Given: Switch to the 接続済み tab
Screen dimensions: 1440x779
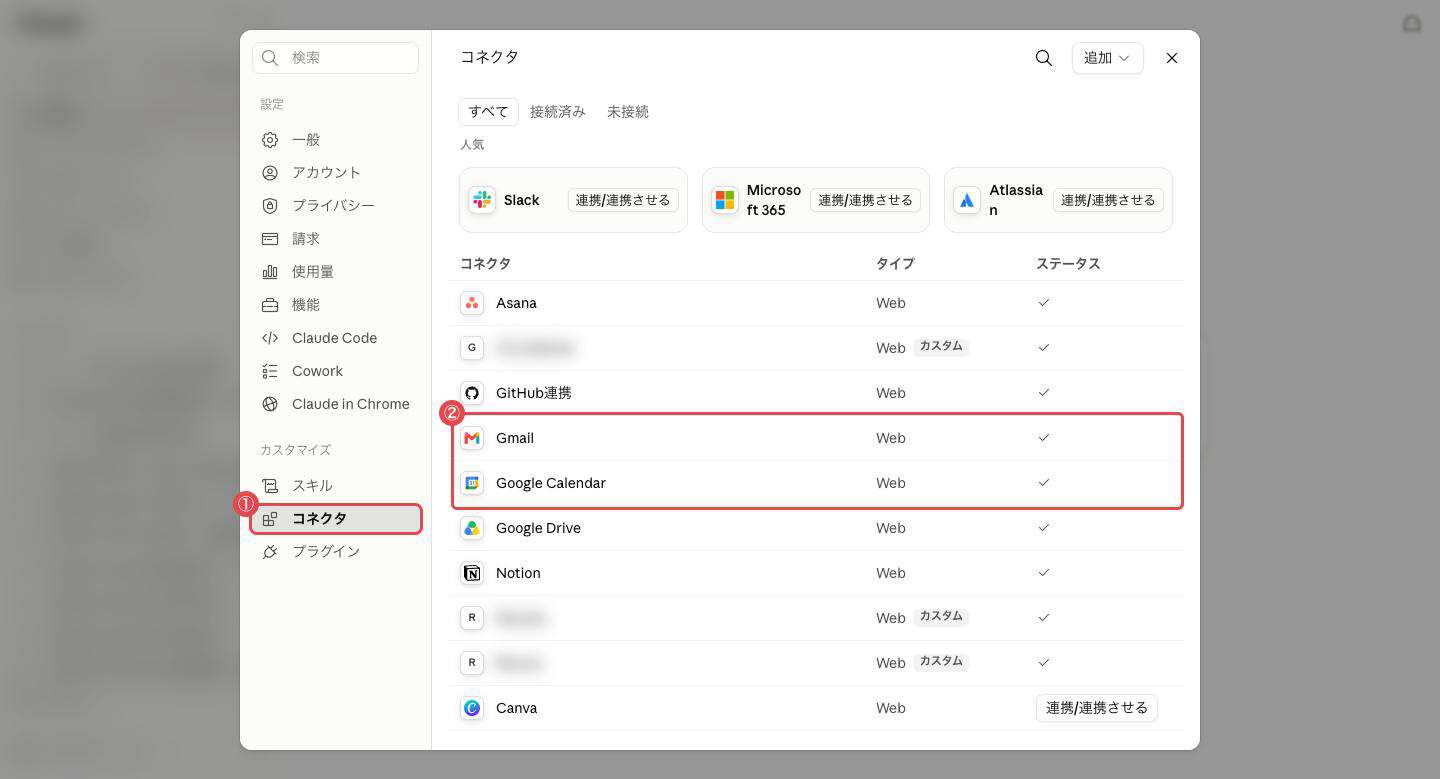Looking at the screenshot, I should 558,112.
